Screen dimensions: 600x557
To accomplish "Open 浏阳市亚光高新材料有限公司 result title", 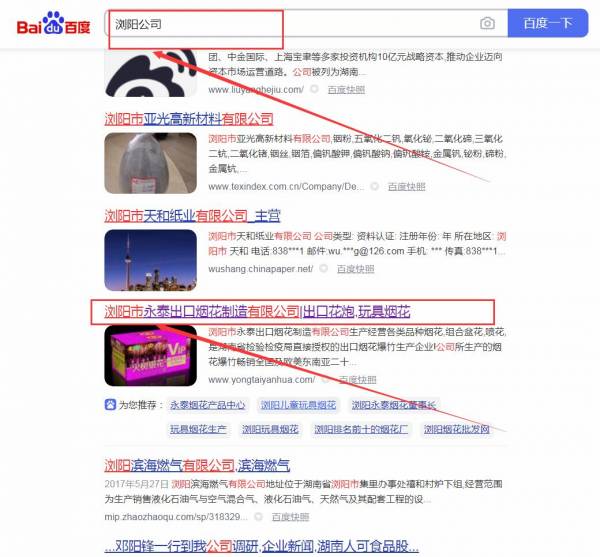I will [x=188, y=119].
